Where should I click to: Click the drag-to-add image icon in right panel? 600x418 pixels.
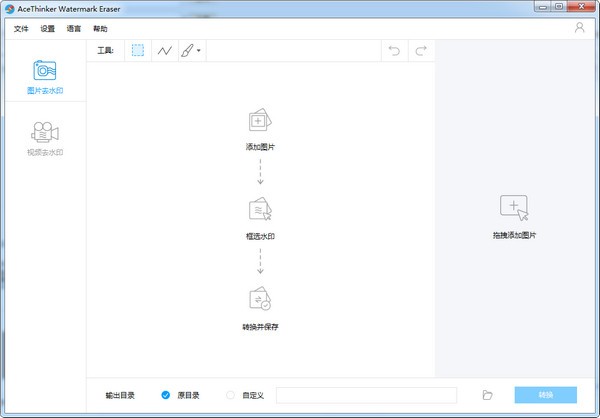click(x=514, y=208)
